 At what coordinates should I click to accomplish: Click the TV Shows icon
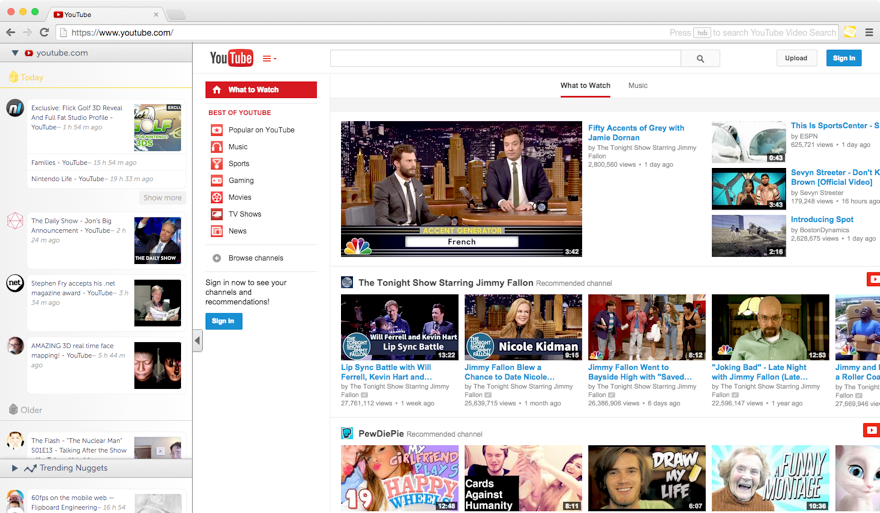pos(217,214)
